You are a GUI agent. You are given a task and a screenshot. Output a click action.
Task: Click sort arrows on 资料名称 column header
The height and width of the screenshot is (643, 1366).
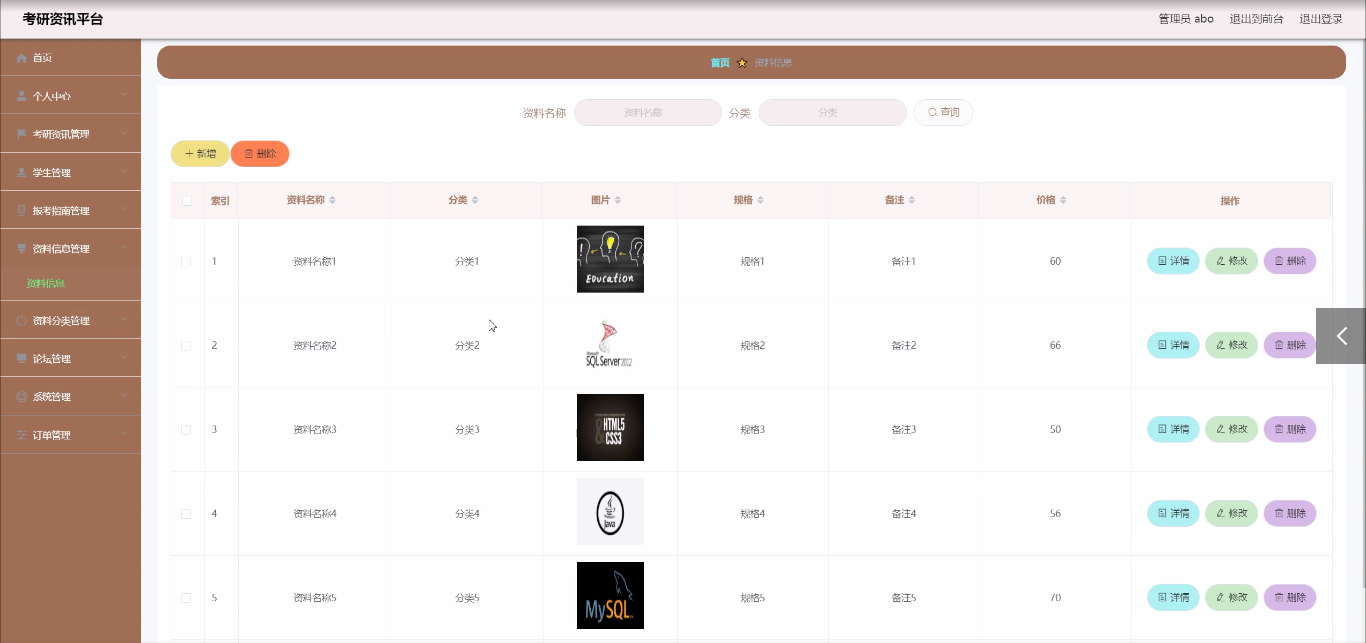click(x=332, y=201)
